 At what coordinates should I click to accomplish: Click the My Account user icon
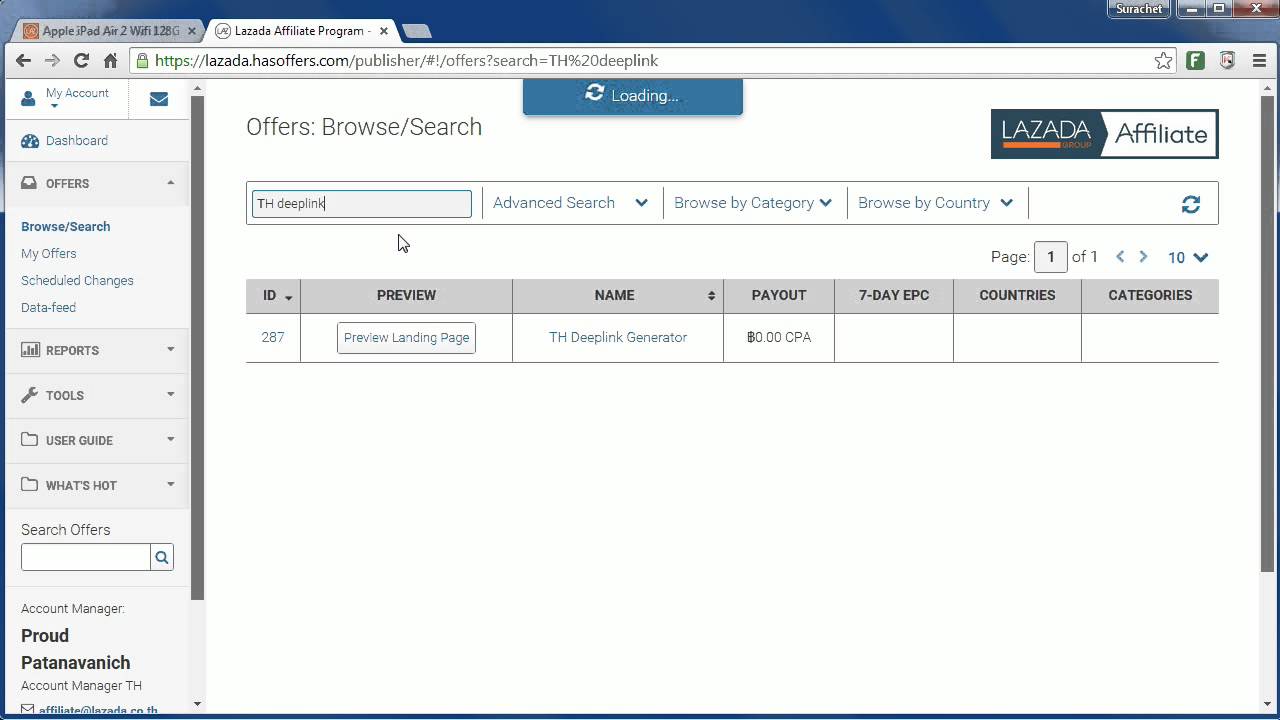point(28,99)
